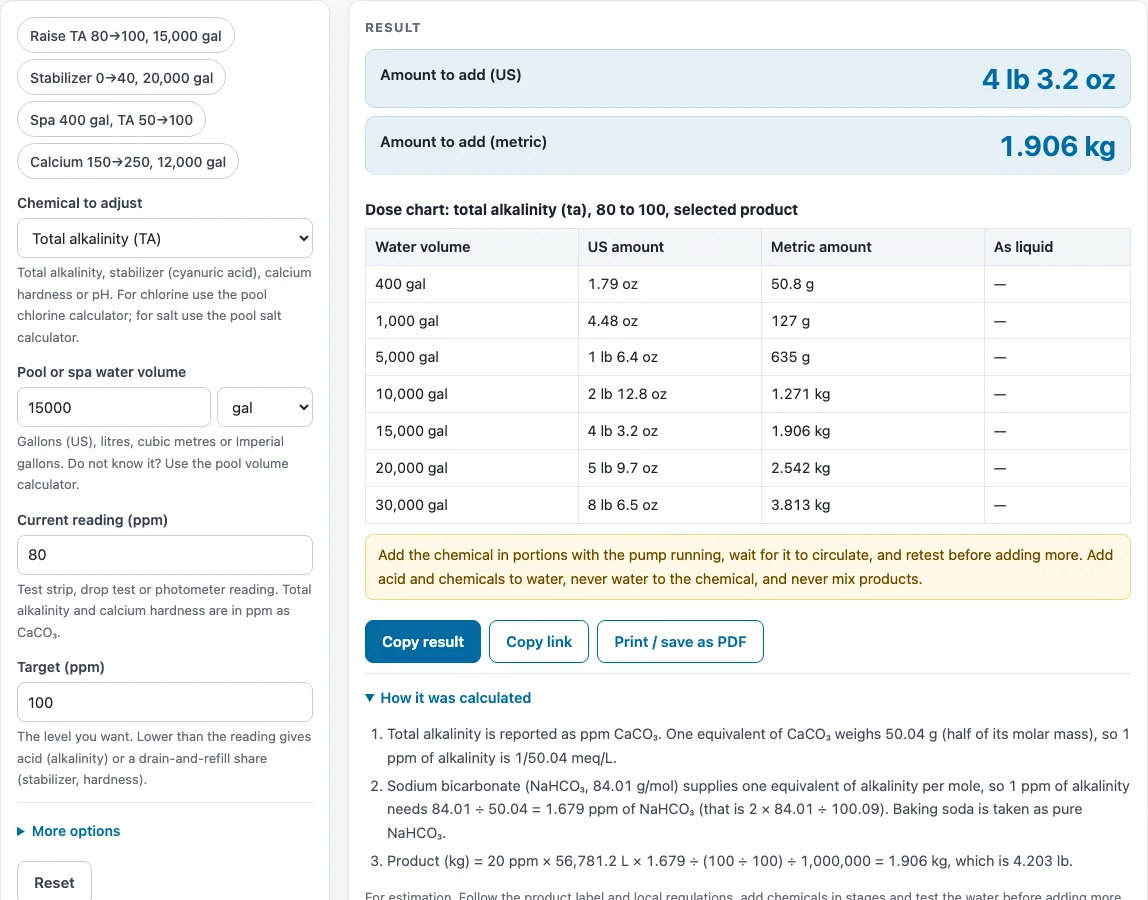1148x900 pixels.
Task: Click the Reset button
Action: [x=54, y=882]
